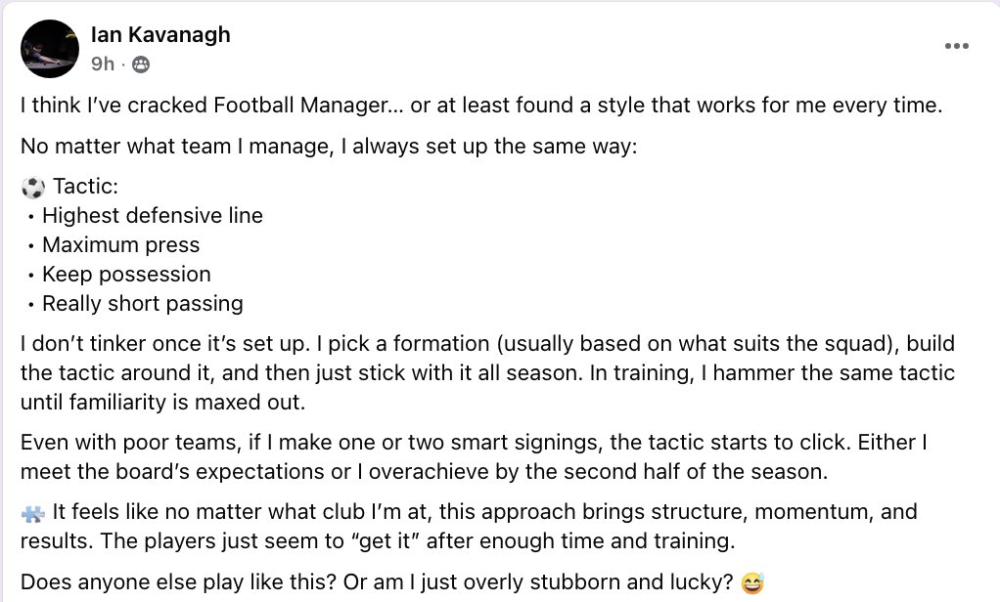Click the 'cracked Football Manager' opening sentence
1000x602 pixels.
482,105
